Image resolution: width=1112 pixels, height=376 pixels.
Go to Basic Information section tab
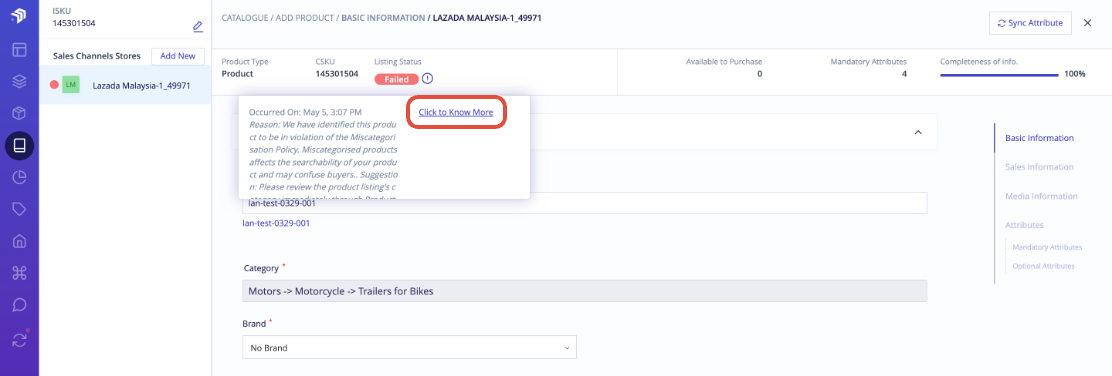coord(1039,138)
